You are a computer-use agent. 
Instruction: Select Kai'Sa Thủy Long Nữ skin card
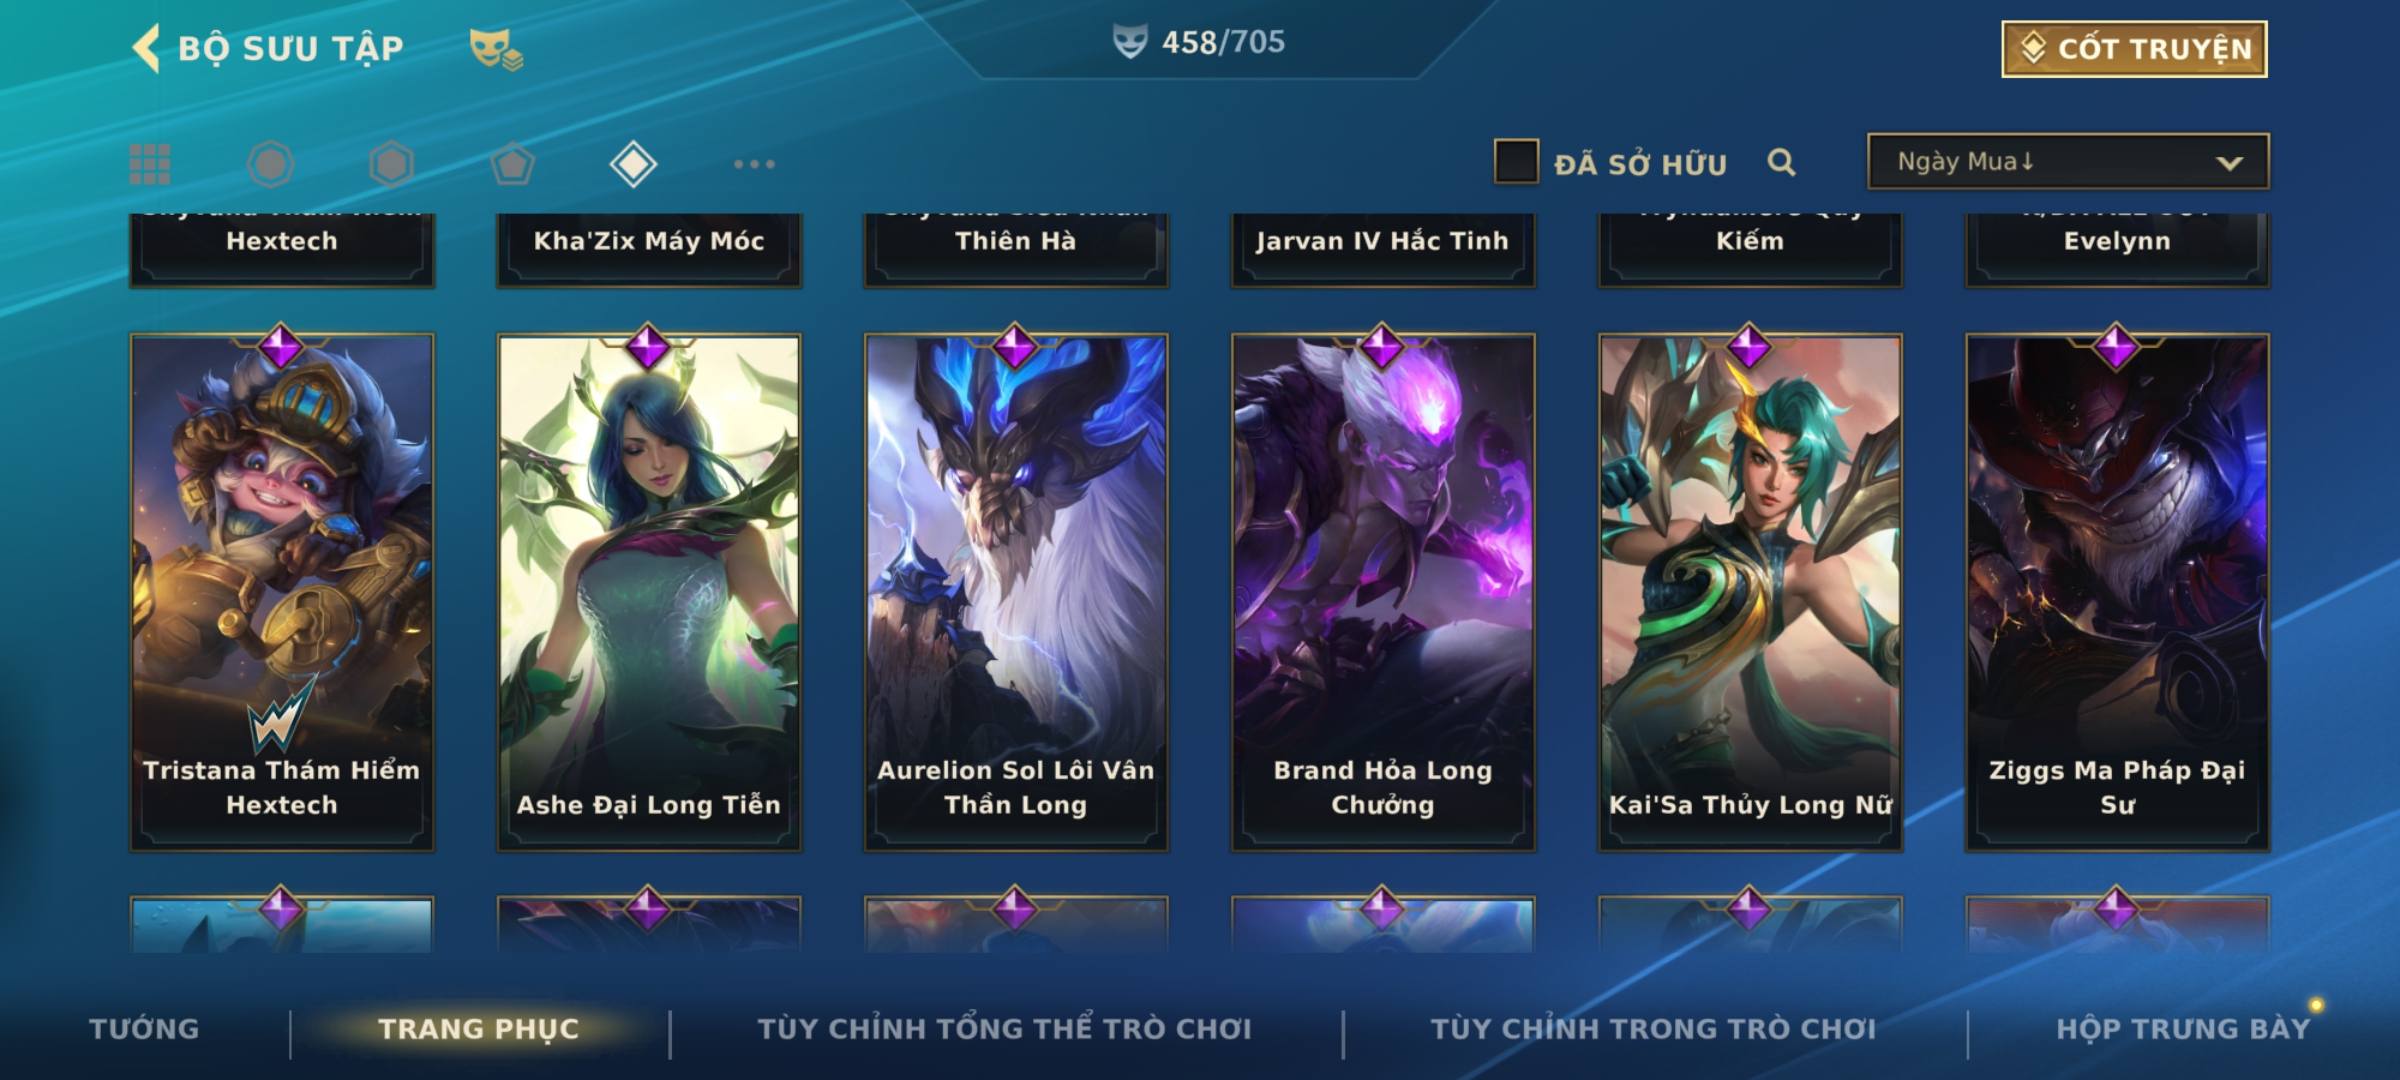pos(1750,592)
